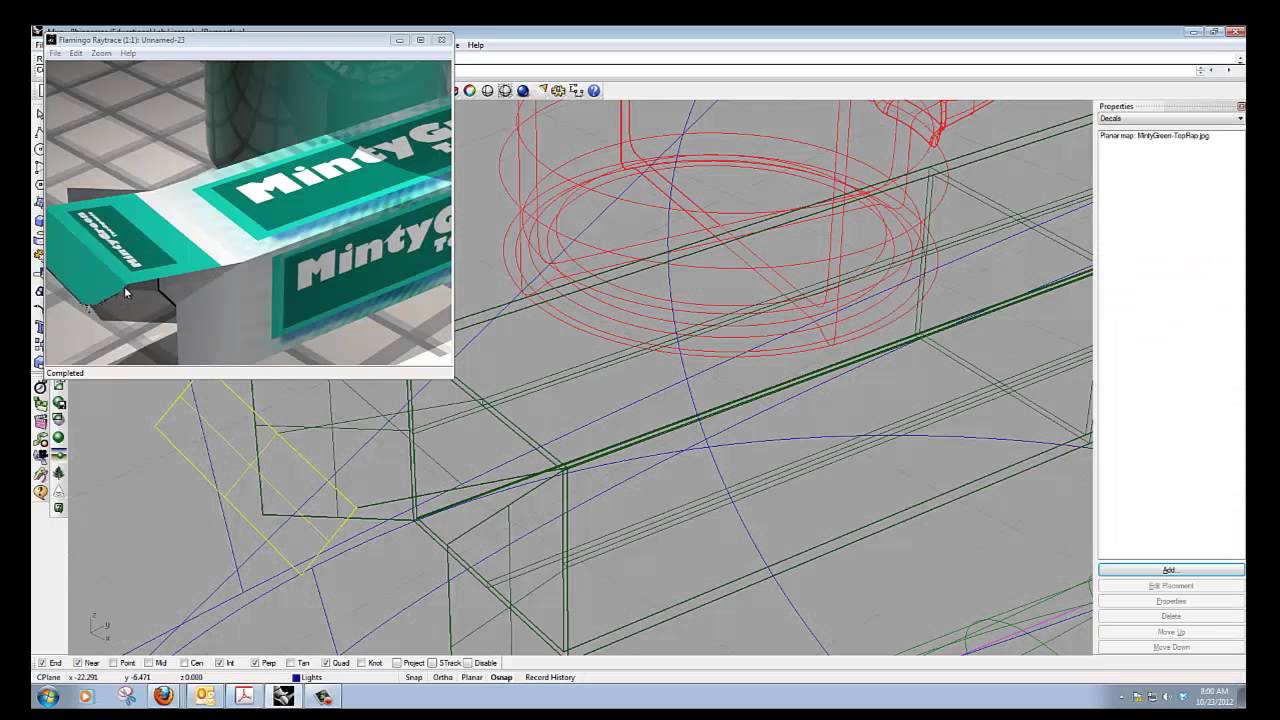Enable the Cen osnap checkbox
This screenshot has height=720, width=1280.
click(184, 663)
